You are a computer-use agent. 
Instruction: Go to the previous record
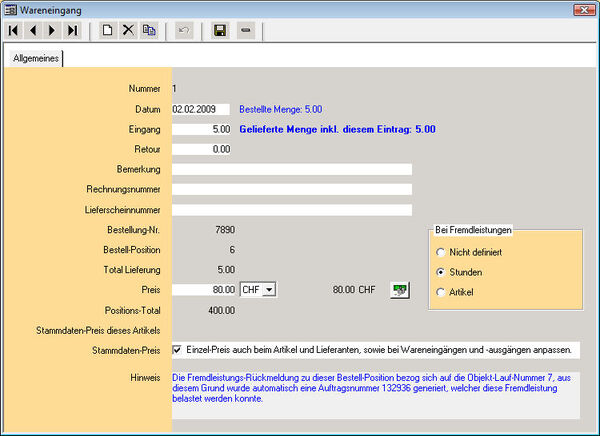coord(33,31)
